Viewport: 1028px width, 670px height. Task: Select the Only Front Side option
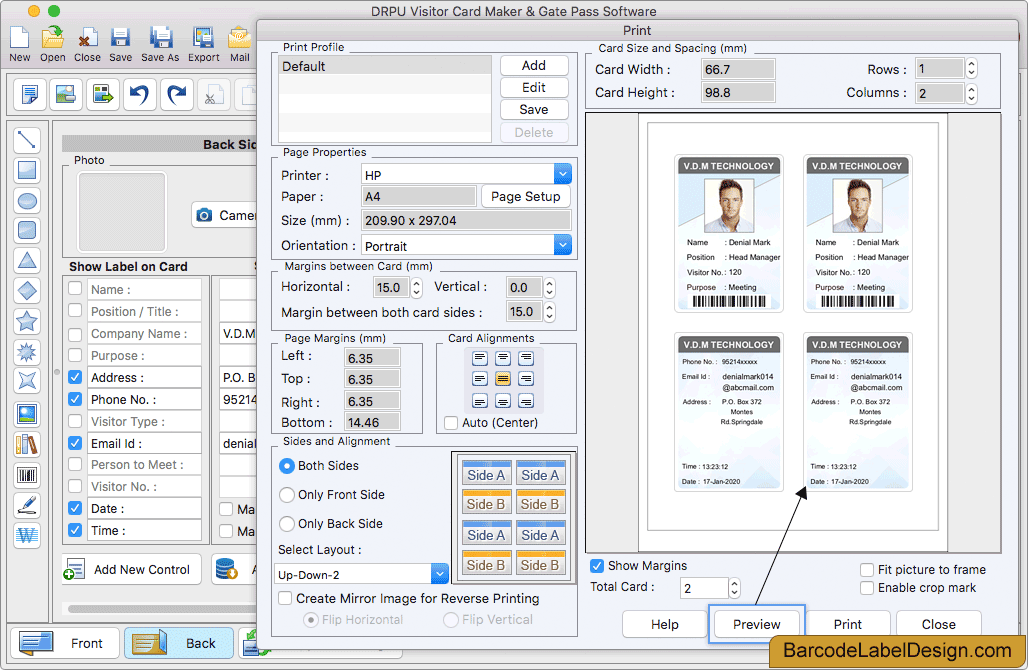(x=287, y=495)
